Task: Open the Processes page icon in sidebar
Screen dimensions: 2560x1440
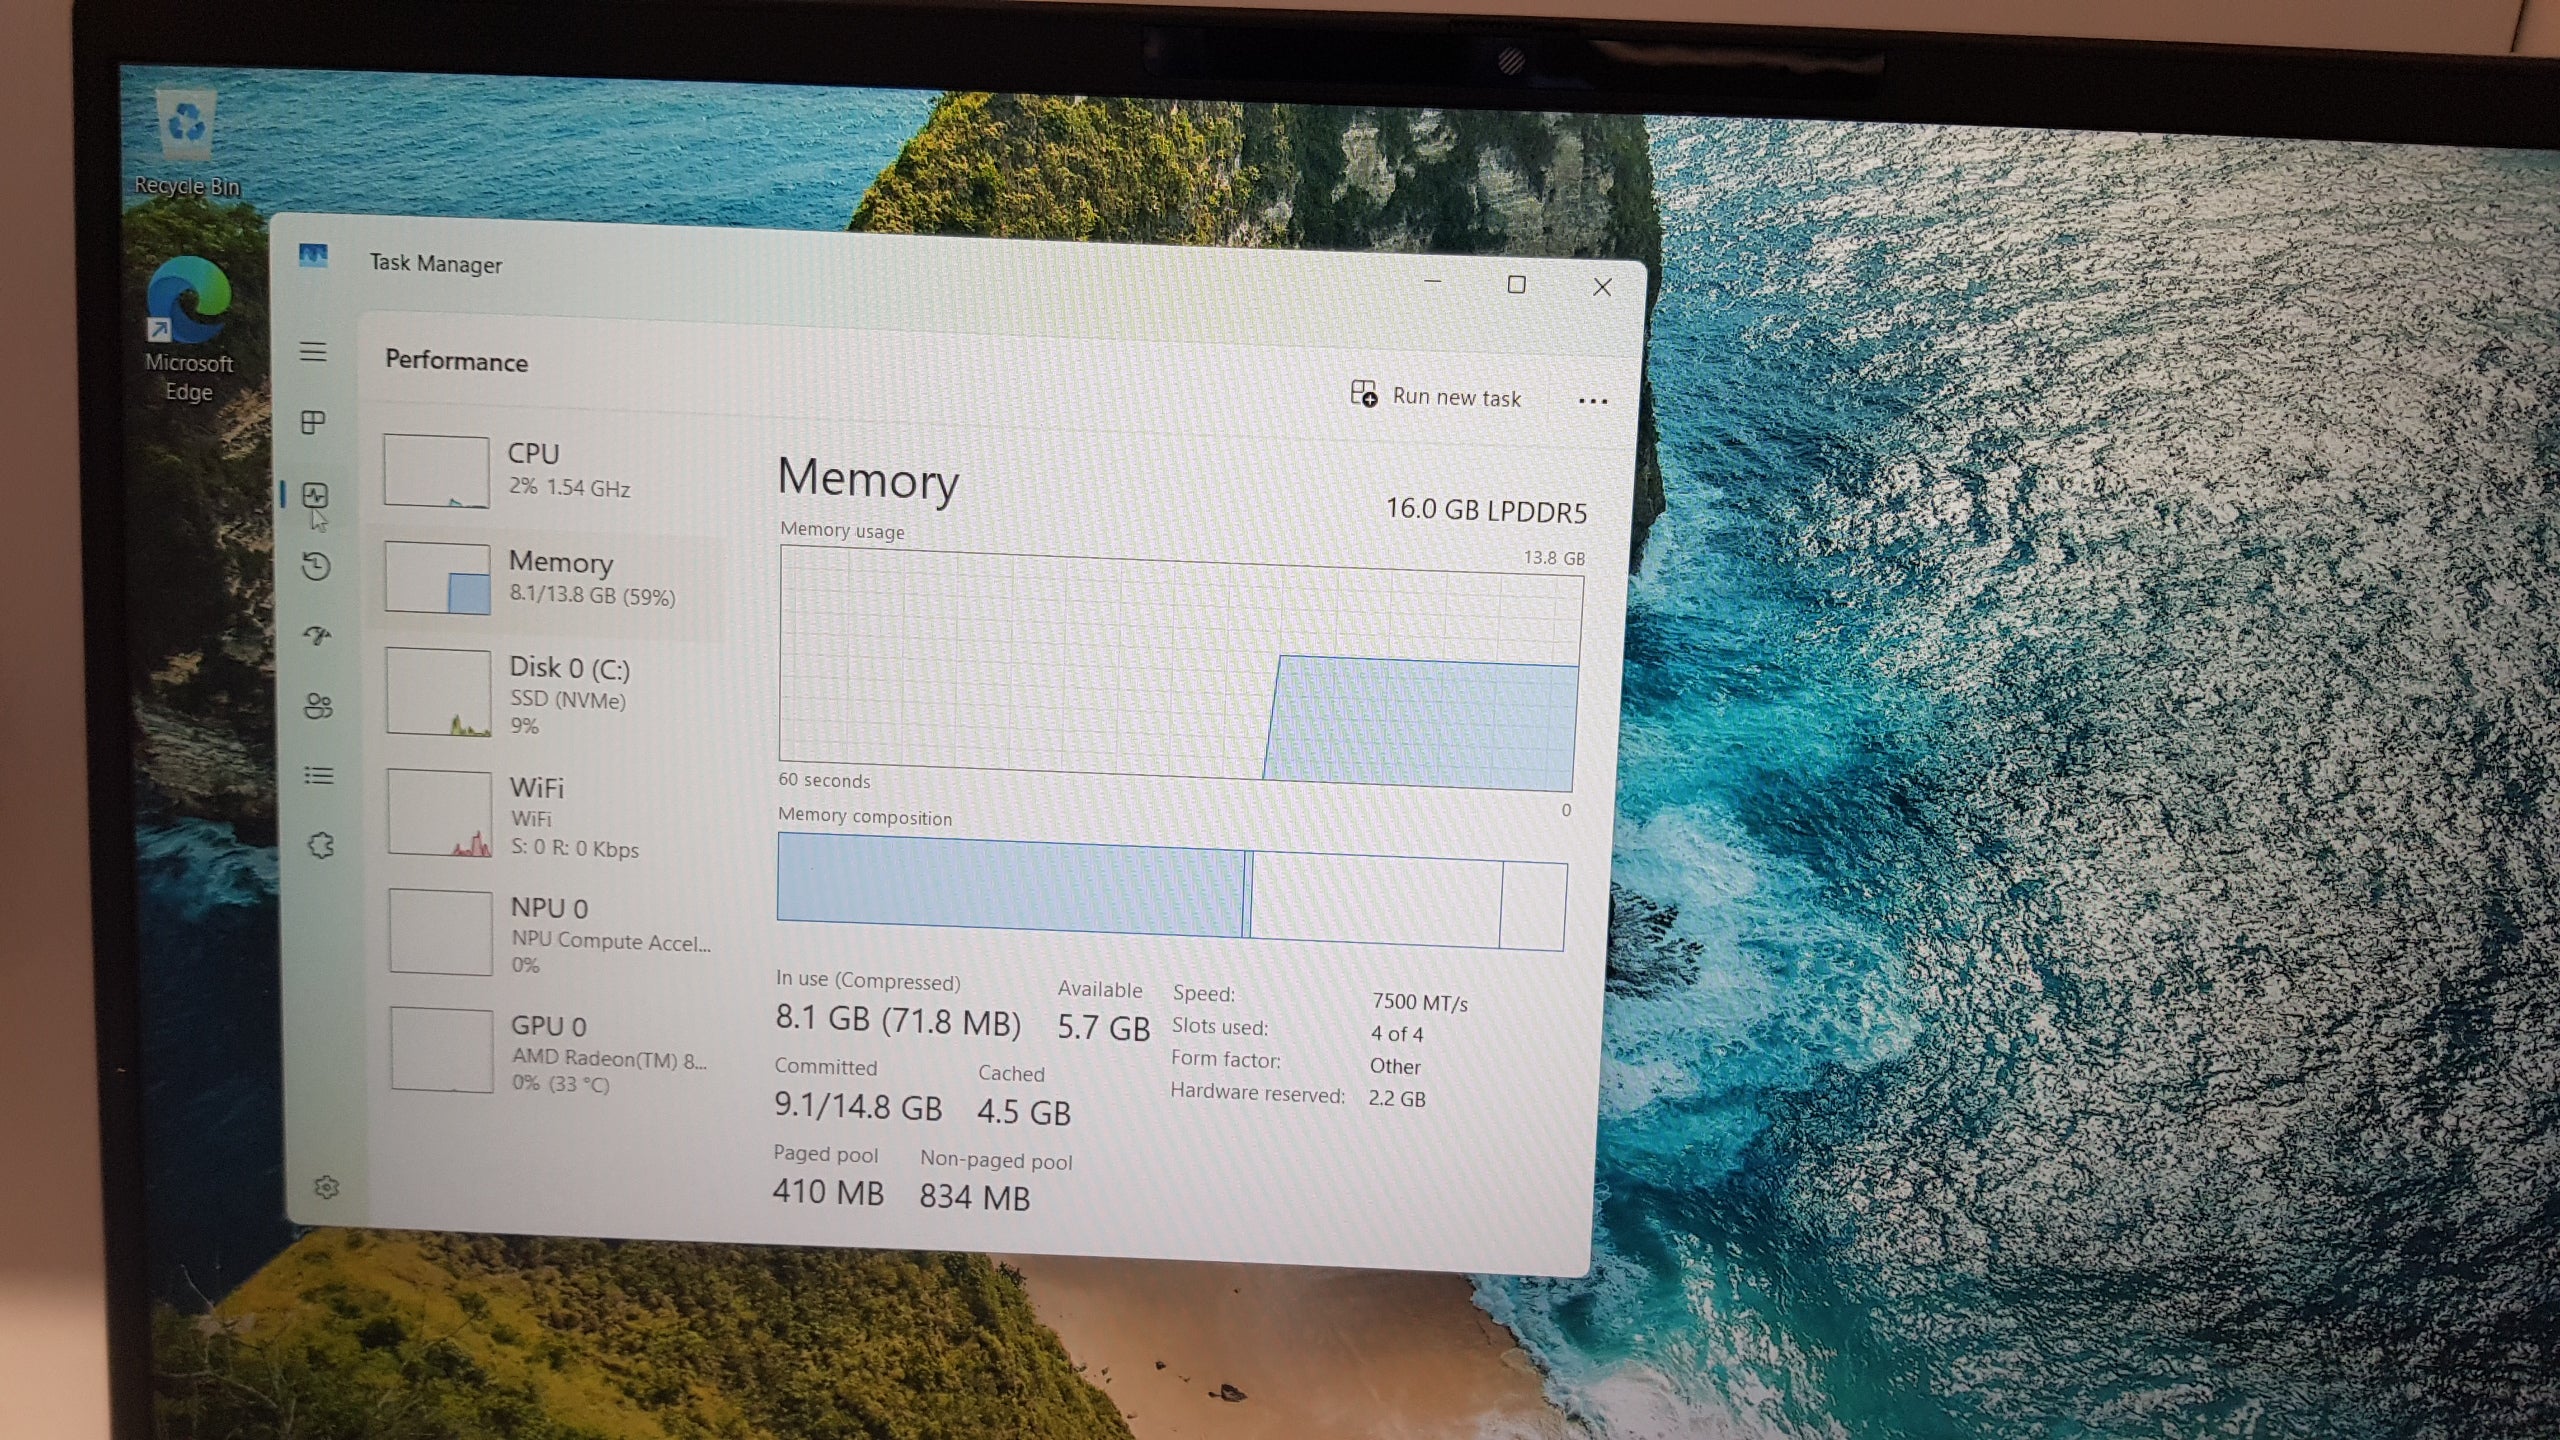Action: [314, 422]
